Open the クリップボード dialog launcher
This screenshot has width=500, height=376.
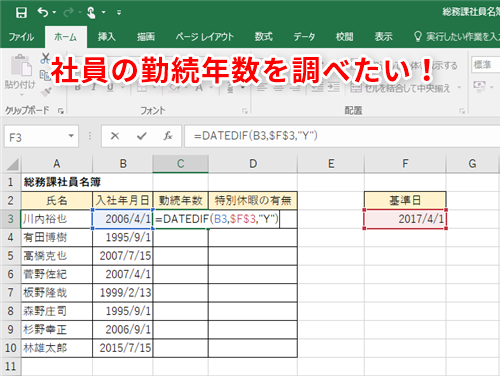click(x=61, y=111)
